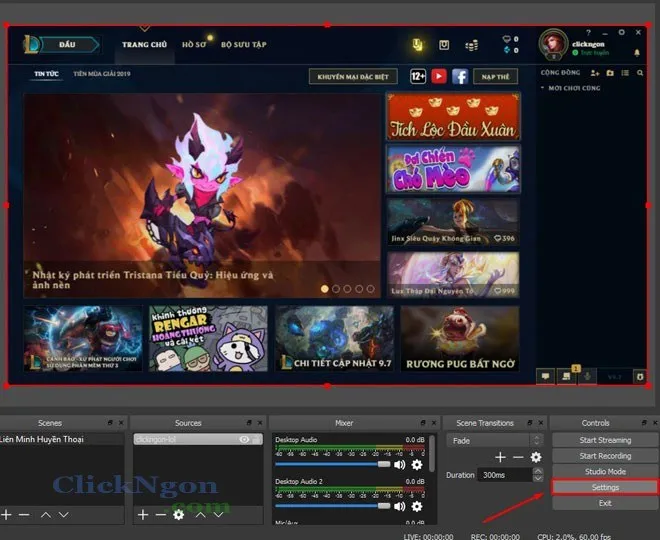This screenshot has width=660, height=540.
Task: Click the add friend icon
Action: pos(595,73)
